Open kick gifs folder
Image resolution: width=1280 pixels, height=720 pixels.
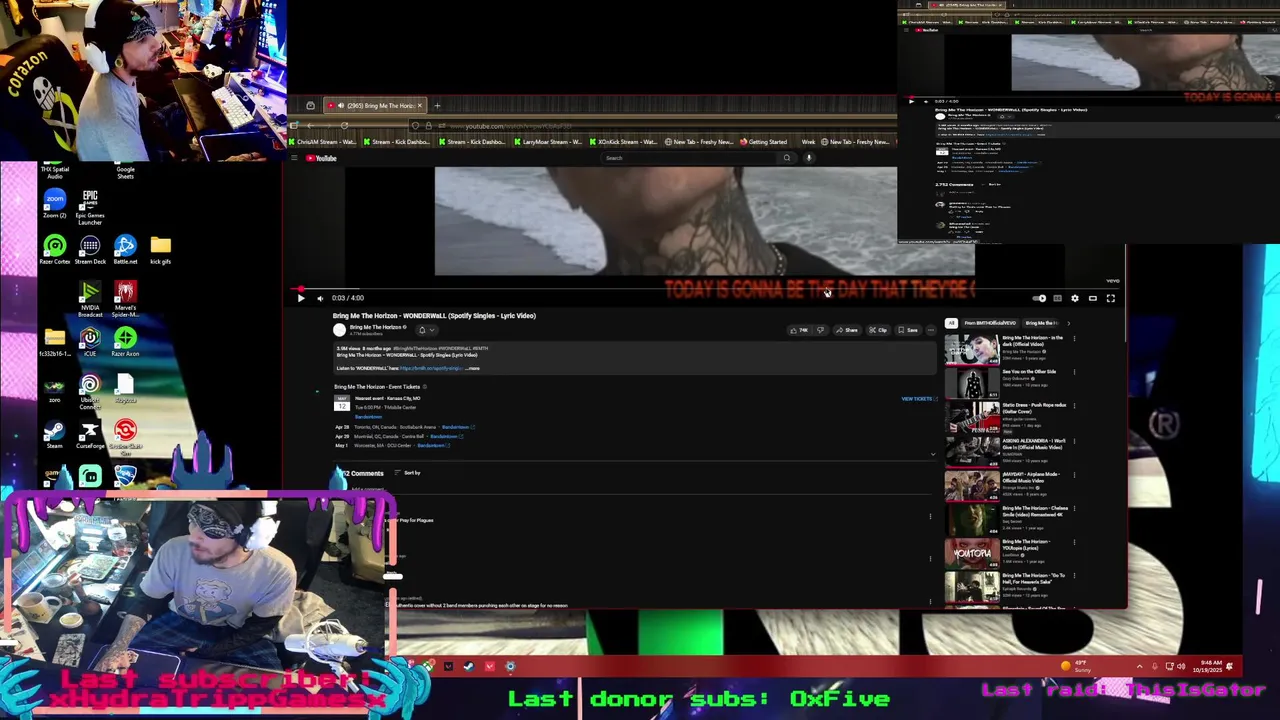click(160, 250)
